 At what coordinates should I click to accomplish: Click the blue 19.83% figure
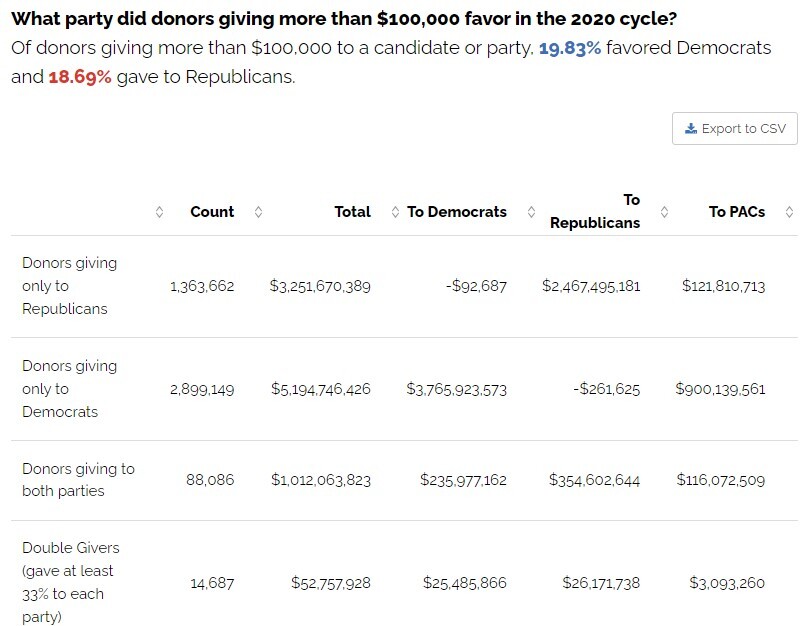tap(570, 48)
